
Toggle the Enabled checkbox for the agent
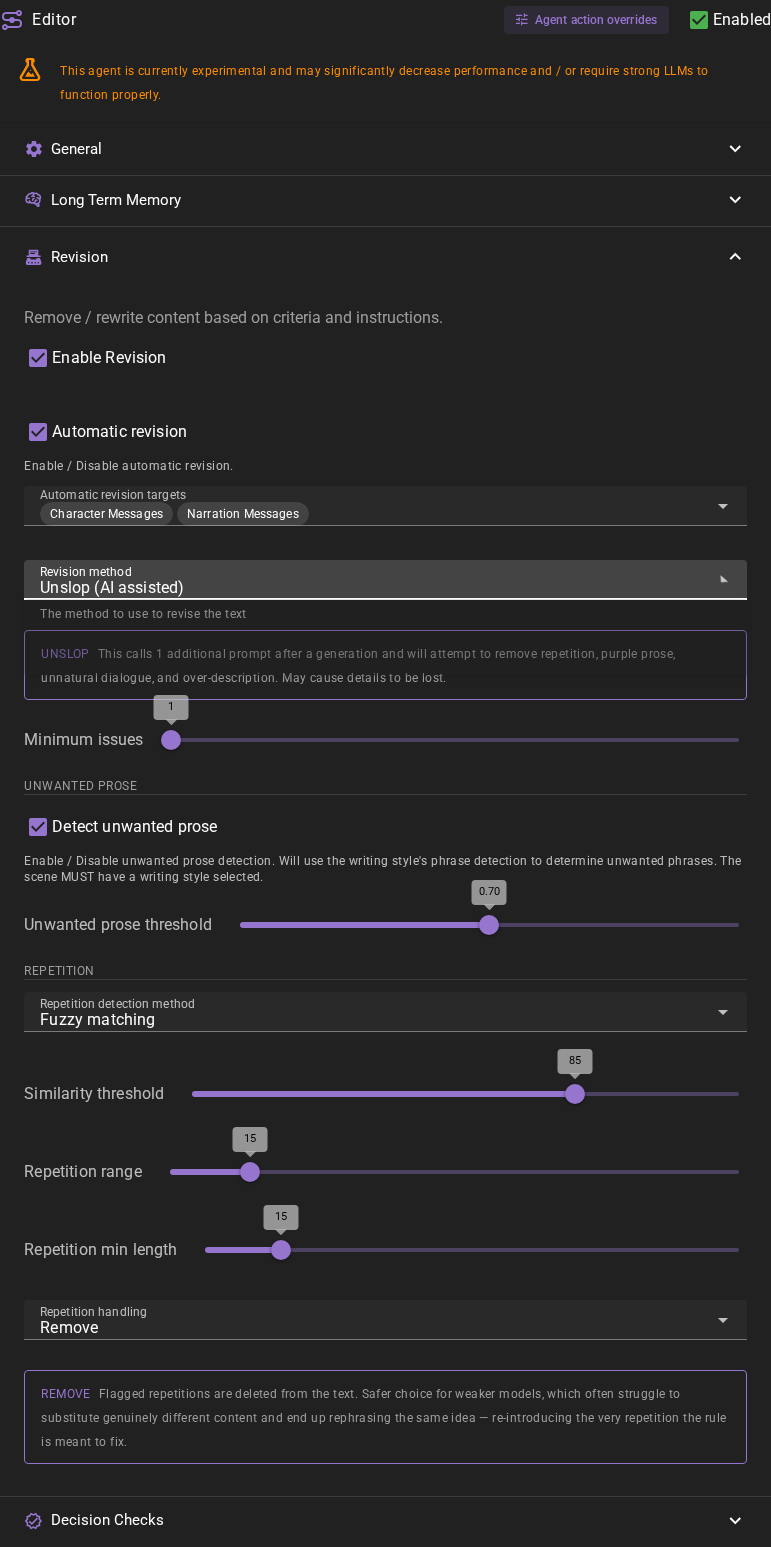pyautogui.click(x=699, y=20)
